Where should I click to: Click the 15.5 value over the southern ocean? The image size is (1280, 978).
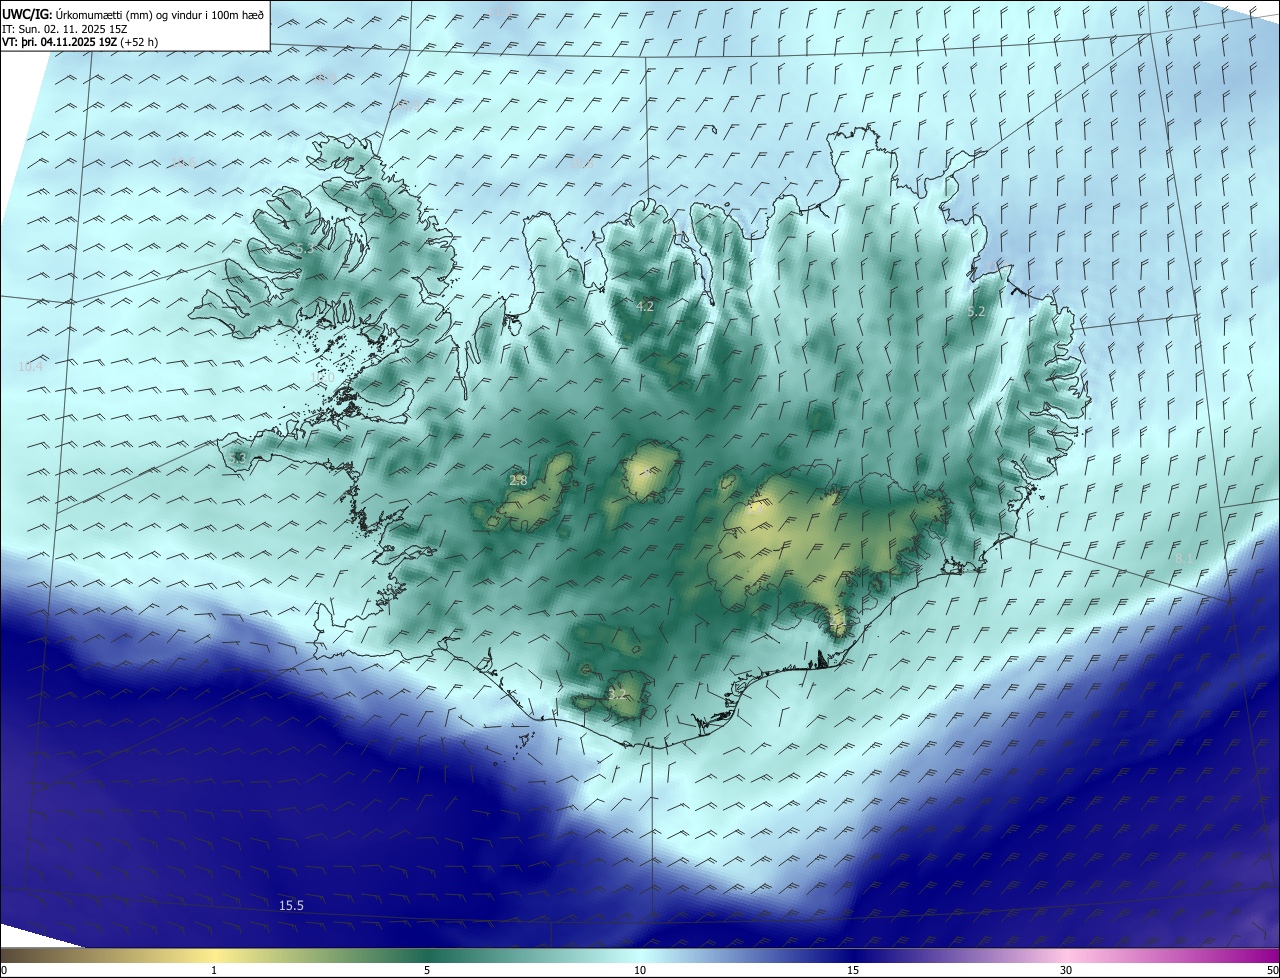tap(291, 906)
